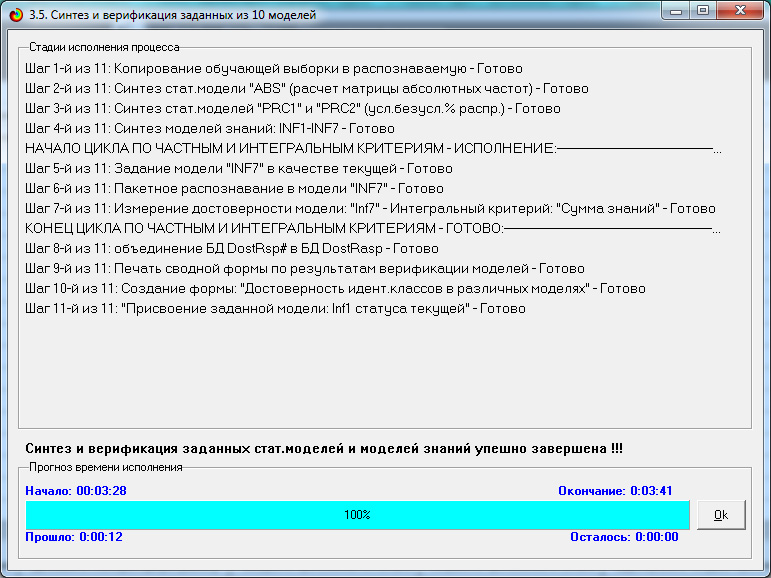Maximize the dialog window
The height and width of the screenshot is (578, 771).
[x=703, y=12]
